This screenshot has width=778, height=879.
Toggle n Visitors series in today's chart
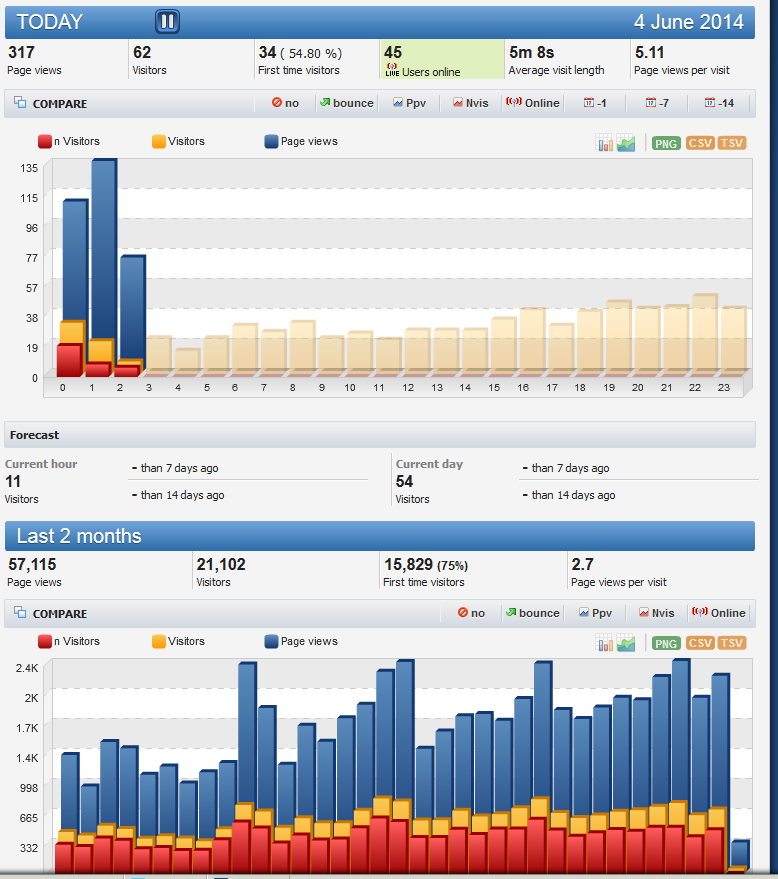[69, 141]
